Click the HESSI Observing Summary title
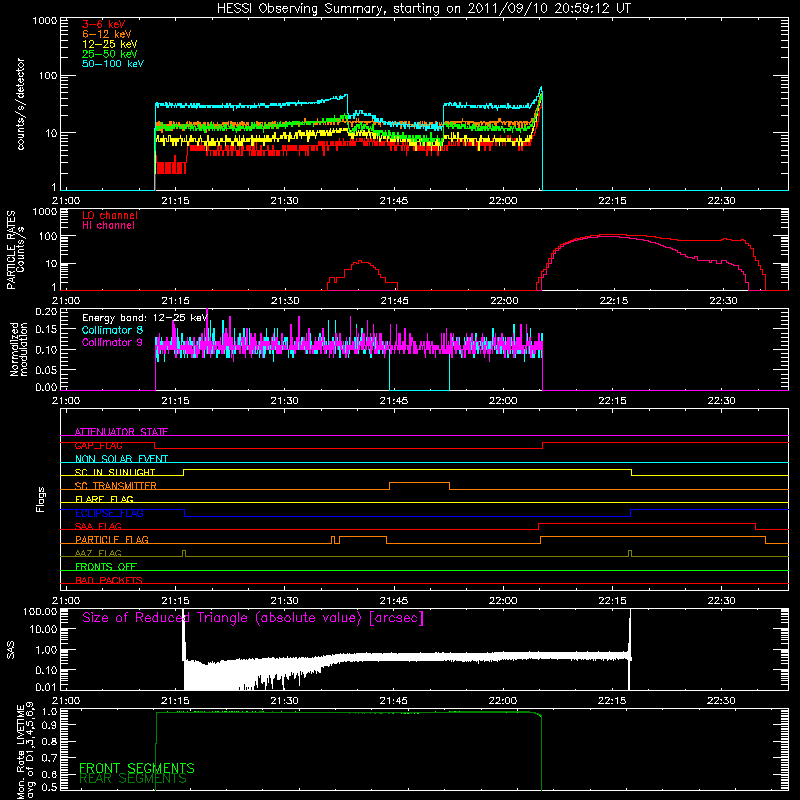The image size is (800, 800). coord(424,9)
